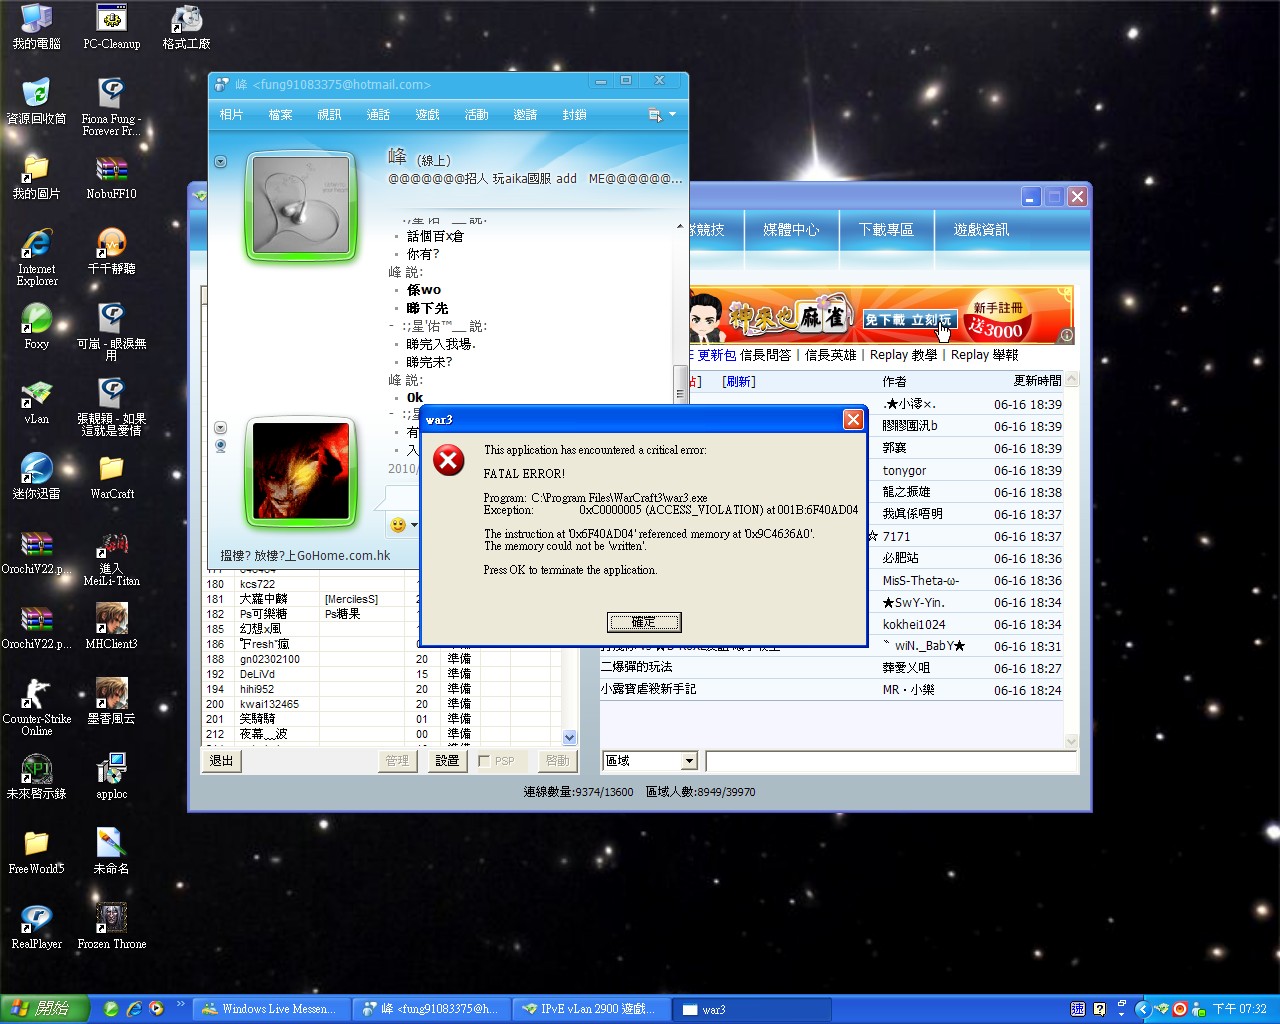The image size is (1280, 1024).
Task: Select the 遊戲 menu in Messenger chat
Action: (x=427, y=115)
